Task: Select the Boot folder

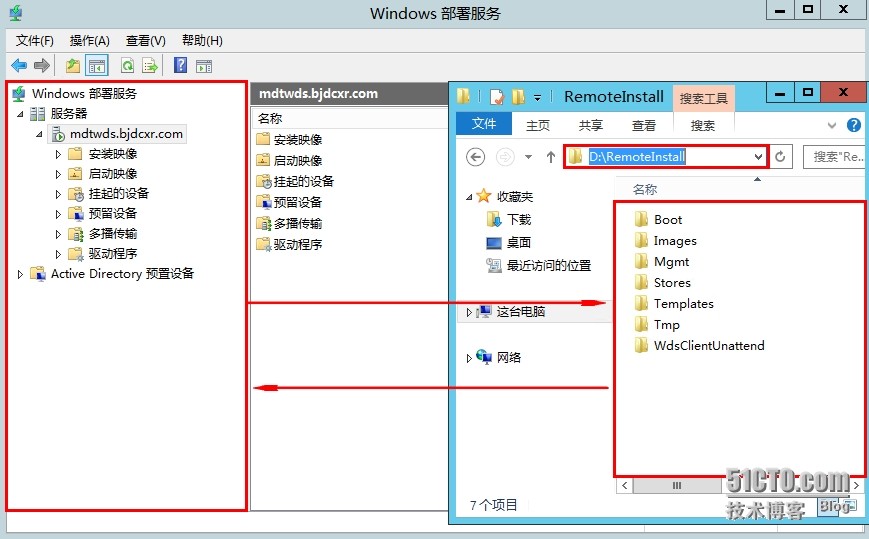Action: 668,220
